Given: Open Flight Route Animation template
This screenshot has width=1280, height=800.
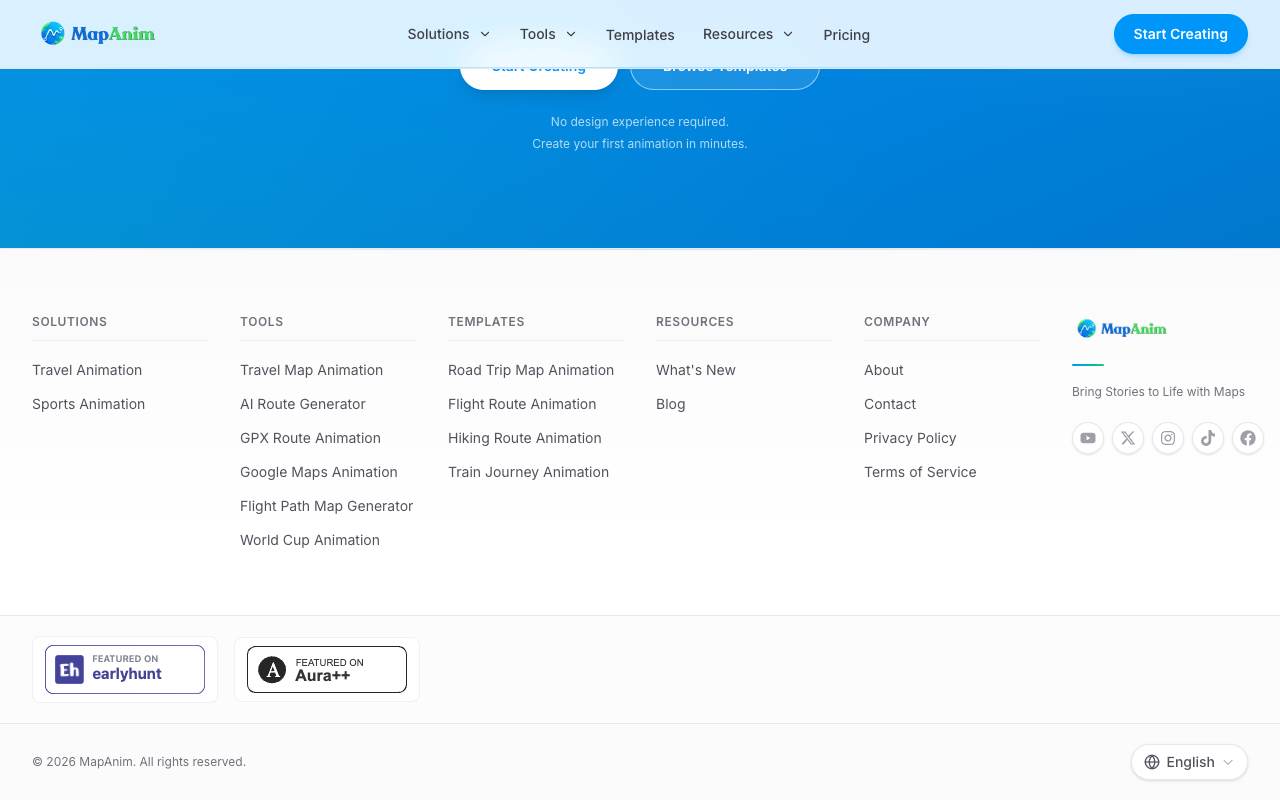Looking at the screenshot, I should tap(522, 404).
